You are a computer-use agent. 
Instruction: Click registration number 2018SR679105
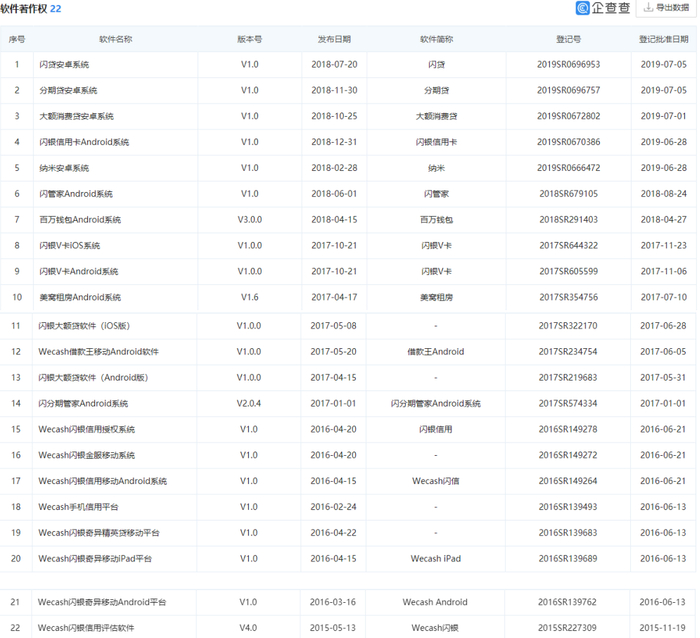pos(569,194)
